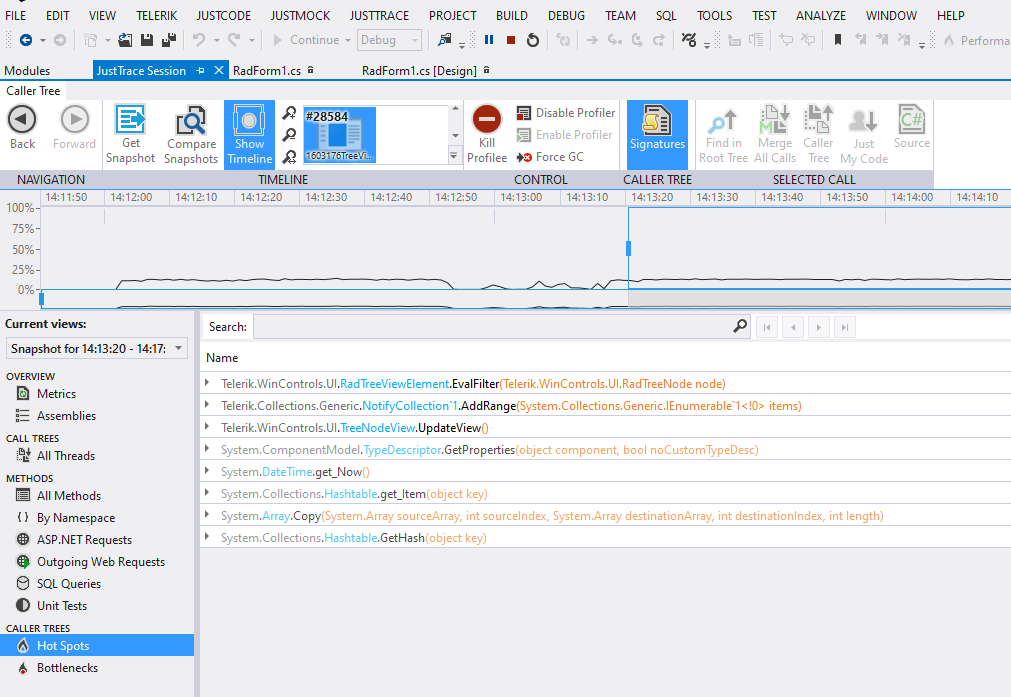The image size is (1011, 697).
Task: Open ASP.NET Requests view
Action: [x=84, y=539]
